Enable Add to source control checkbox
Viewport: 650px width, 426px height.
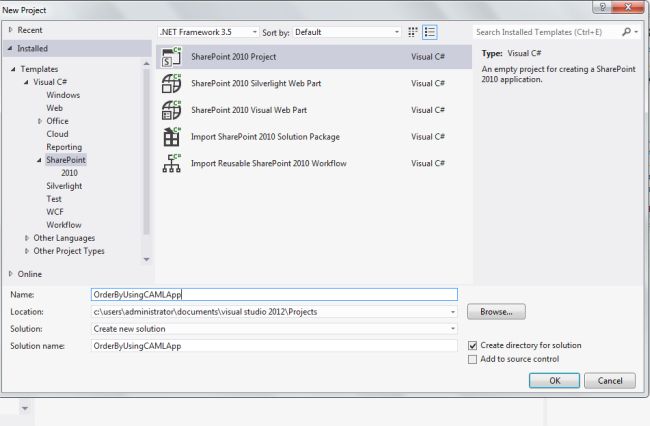click(473, 359)
